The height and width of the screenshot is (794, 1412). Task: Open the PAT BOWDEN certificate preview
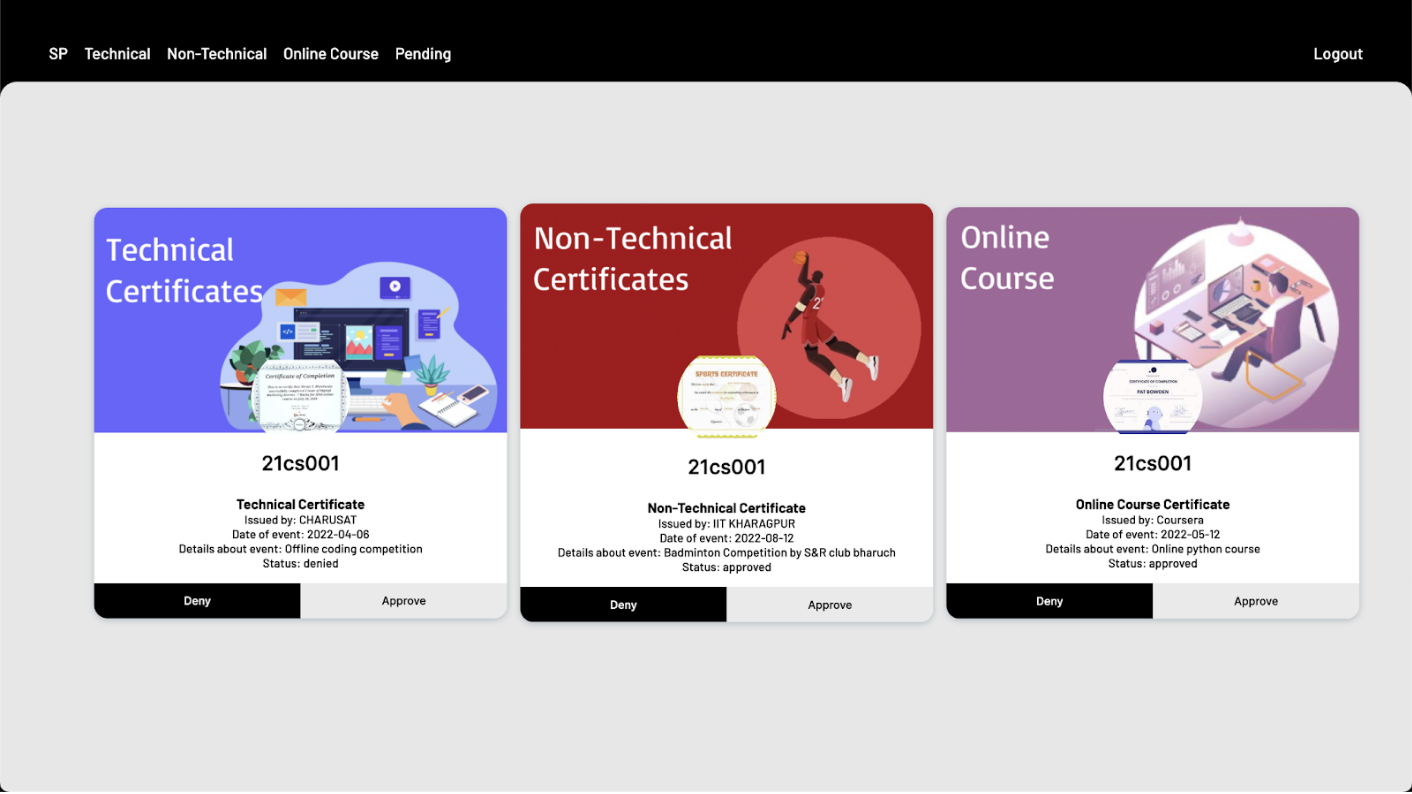click(x=1152, y=393)
